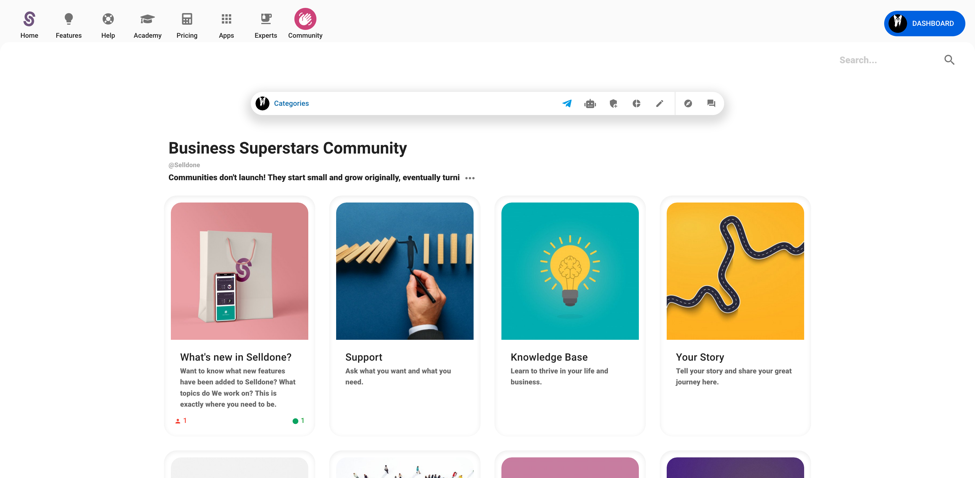Go to Academy graduation cap item
This screenshot has height=478, width=975.
click(x=147, y=25)
